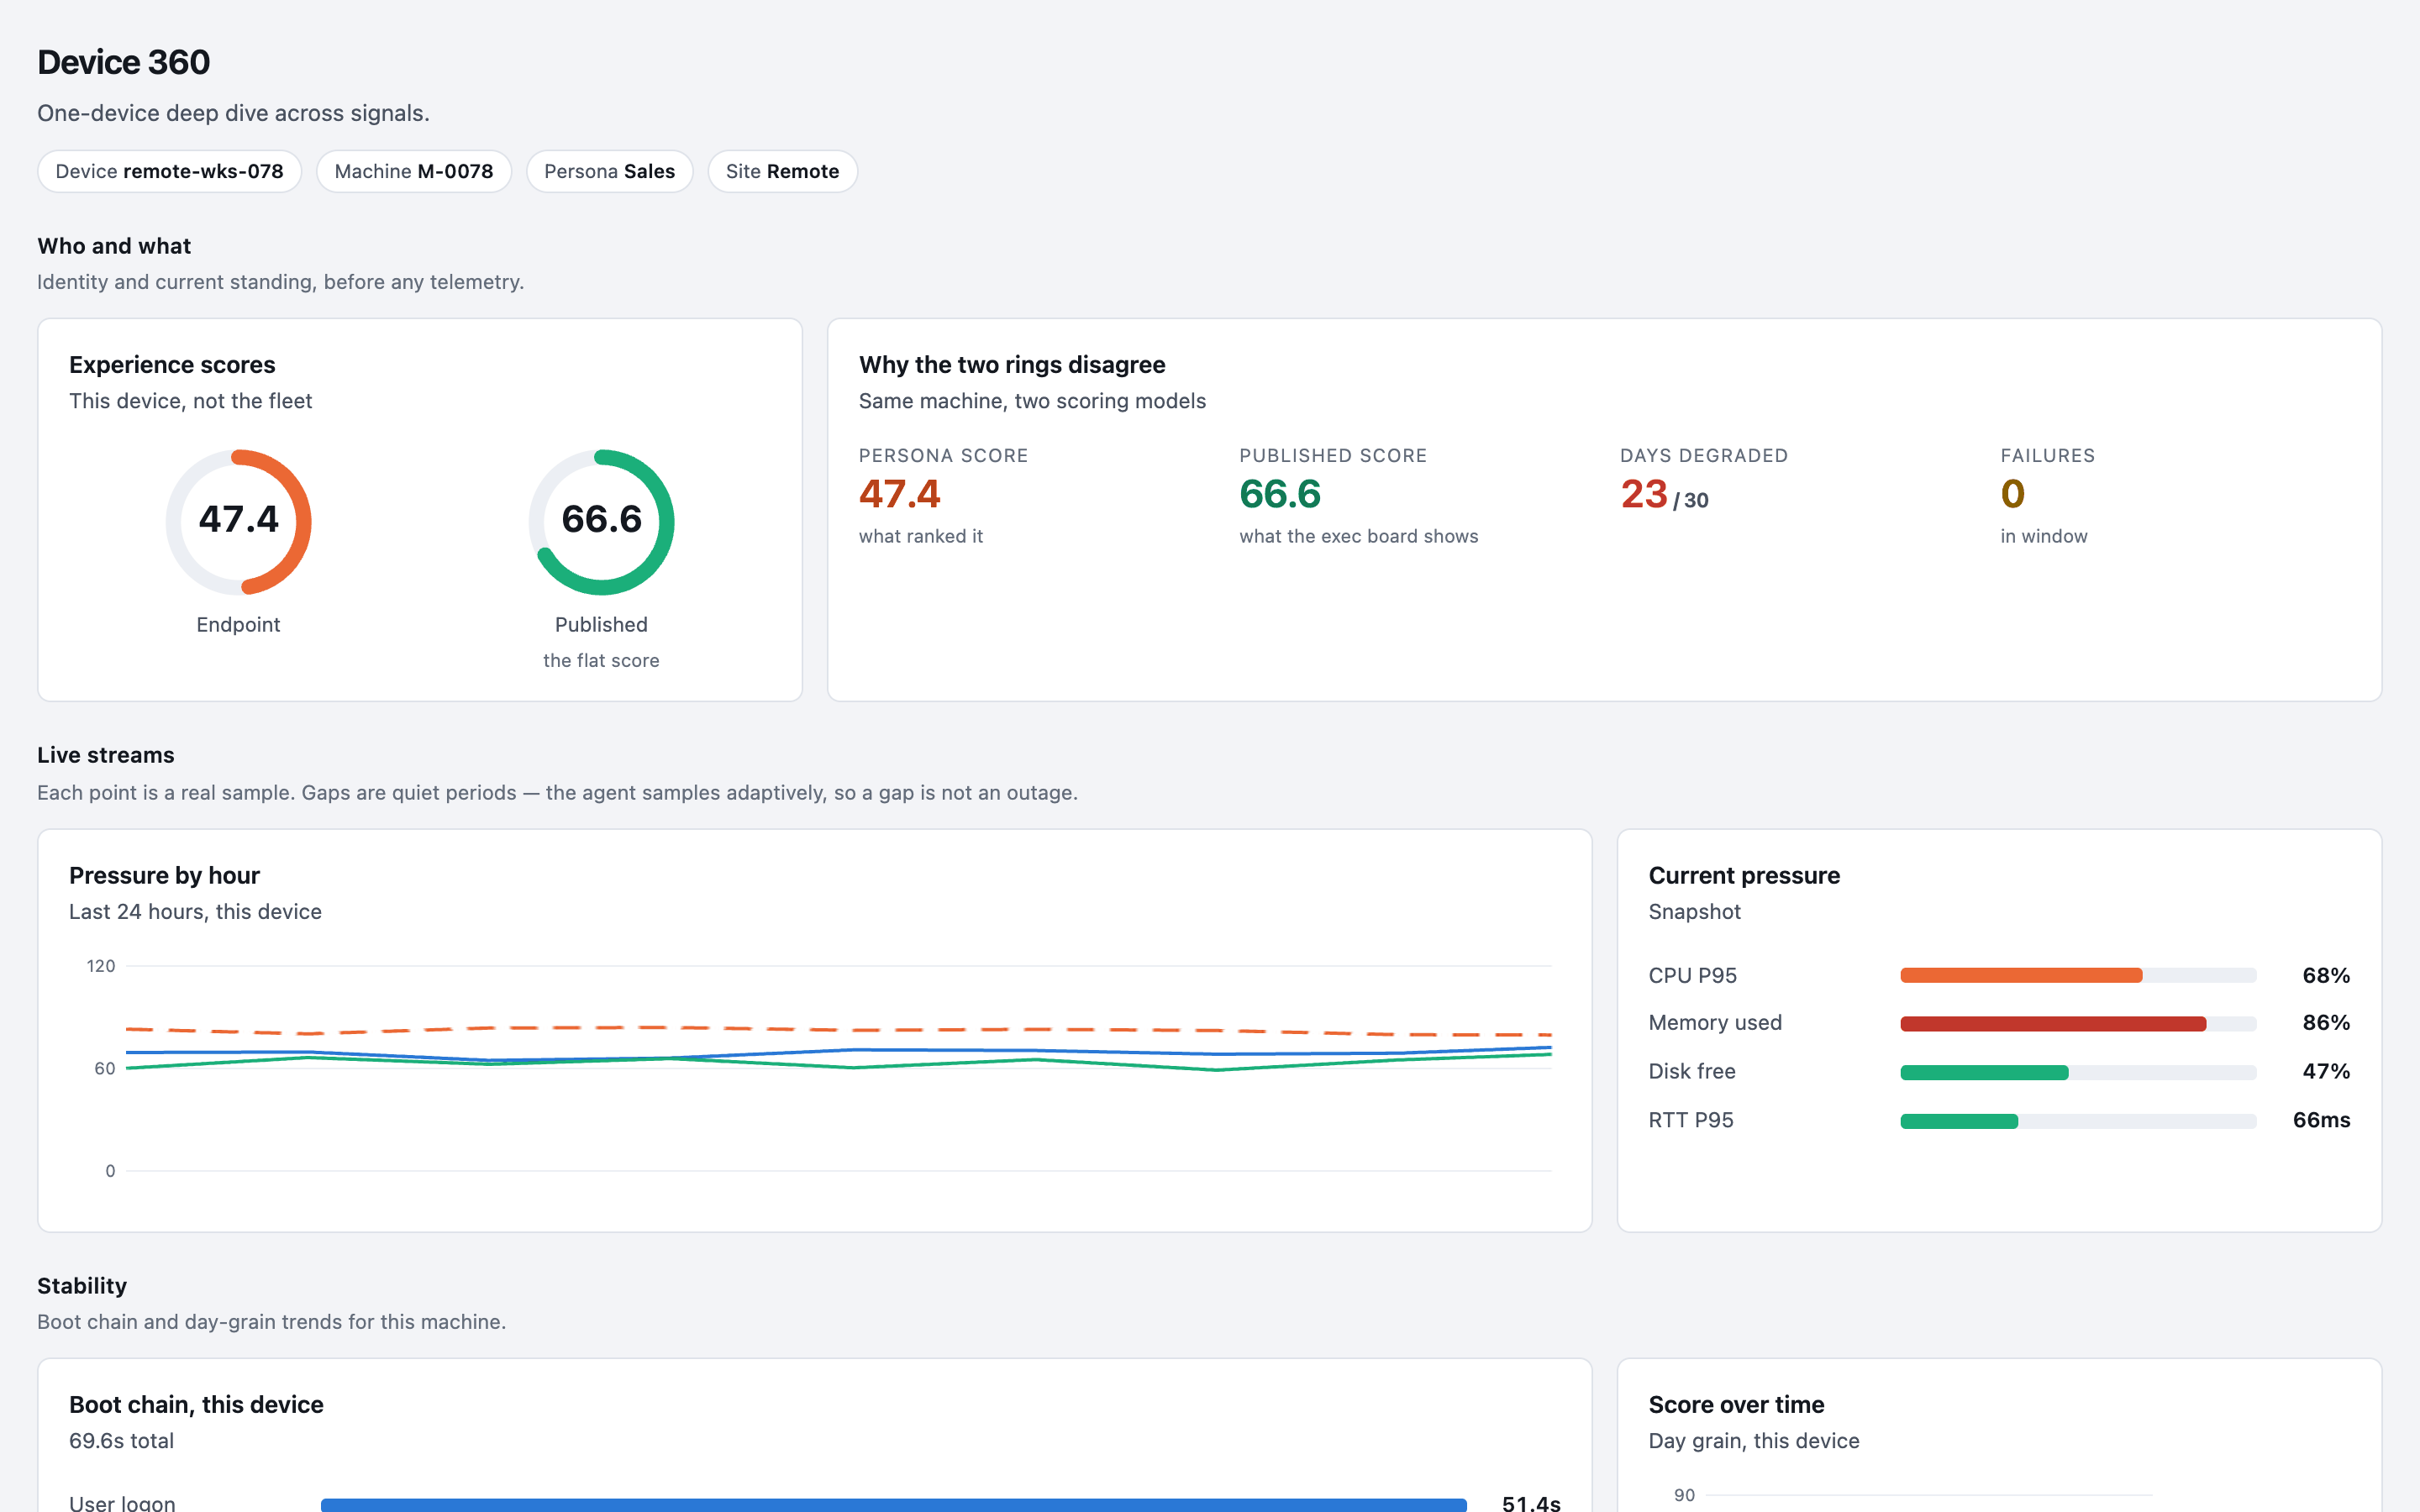Click the CPU P95 progress bar

click(x=2078, y=975)
